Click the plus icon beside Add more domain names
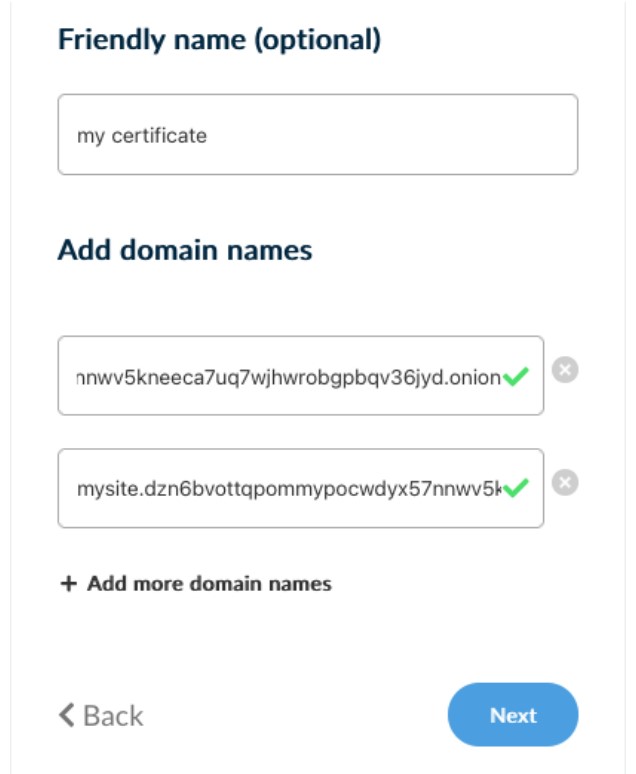This screenshot has width=636, height=774. click(x=68, y=584)
